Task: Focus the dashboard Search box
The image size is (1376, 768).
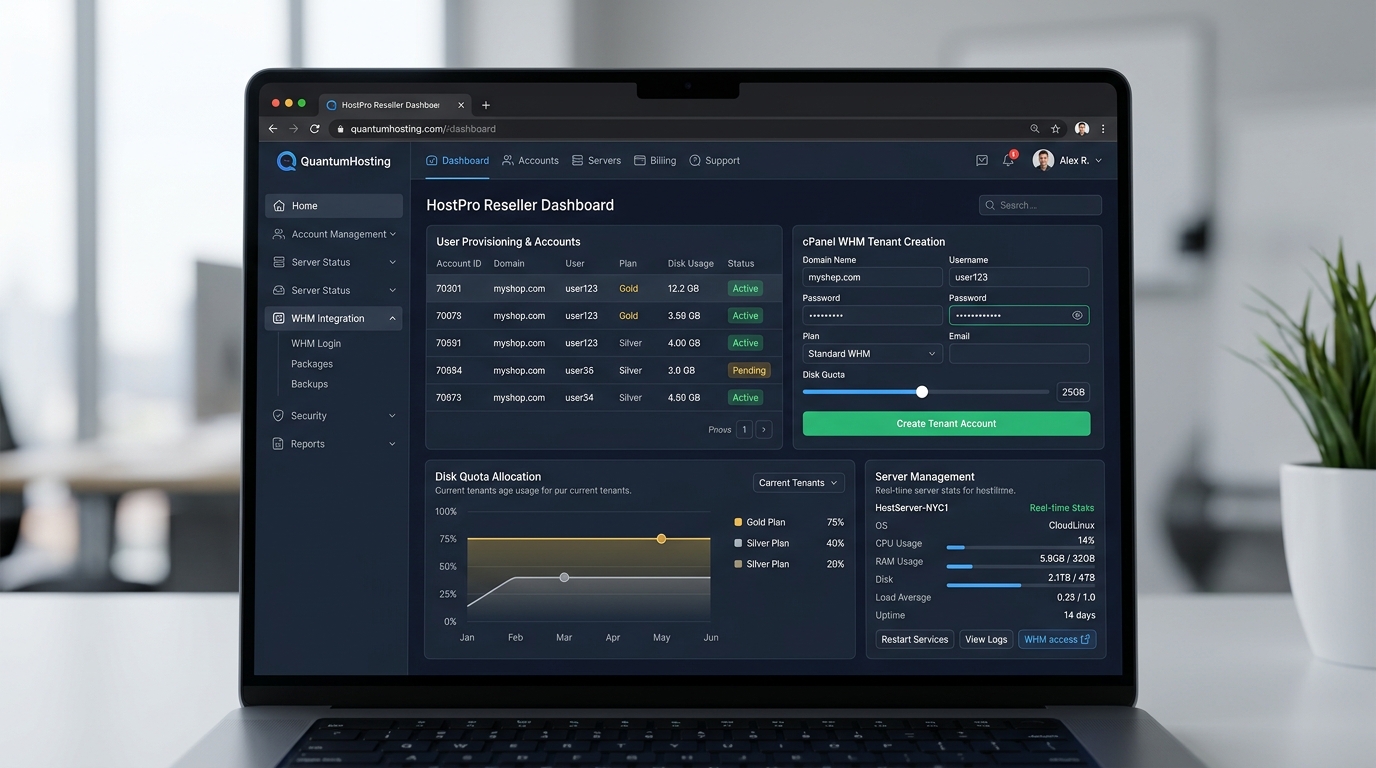Action: [1040, 205]
